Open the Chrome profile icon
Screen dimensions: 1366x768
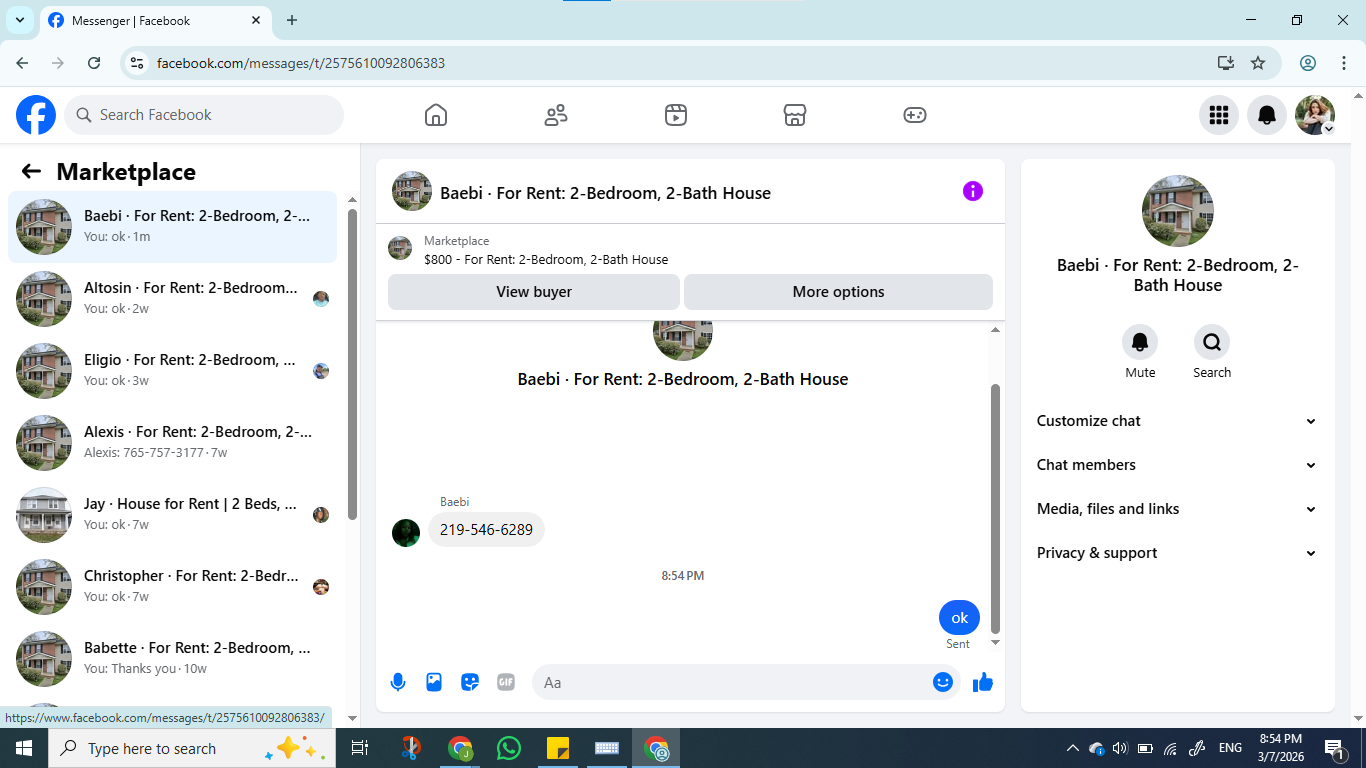tap(1308, 63)
